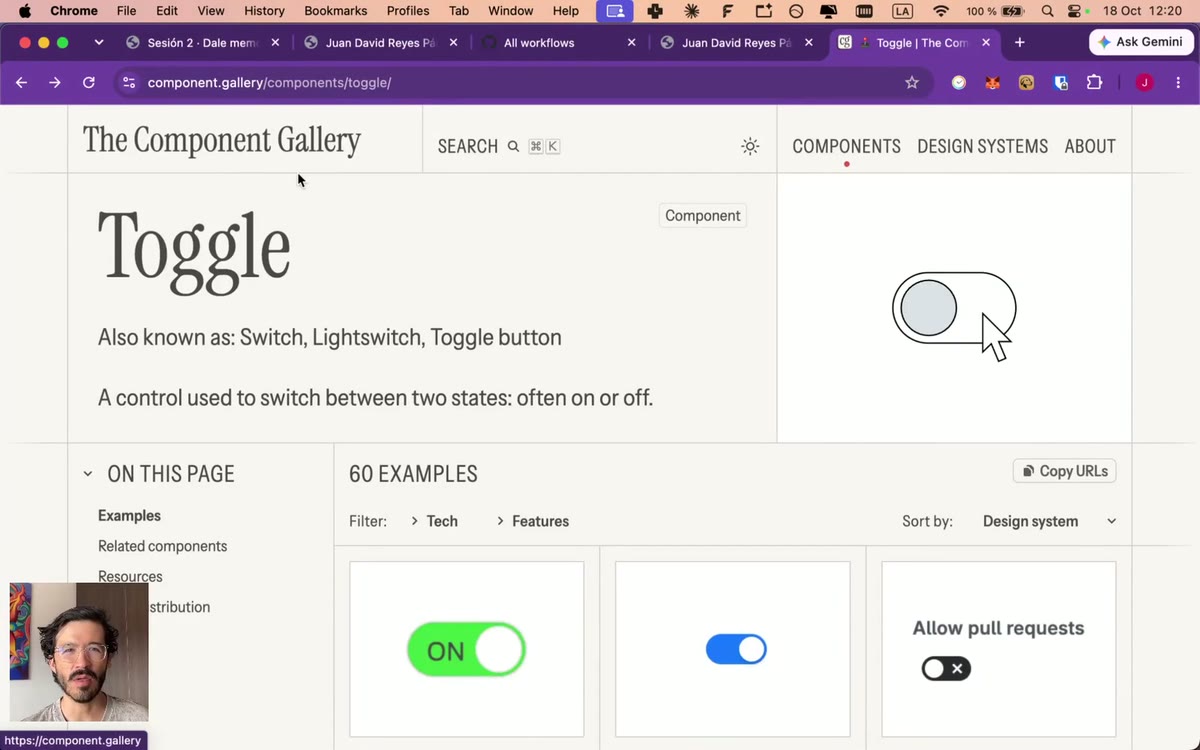This screenshot has height=750, width=1200.
Task: Jump to Resources section link
Action: click(x=130, y=576)
